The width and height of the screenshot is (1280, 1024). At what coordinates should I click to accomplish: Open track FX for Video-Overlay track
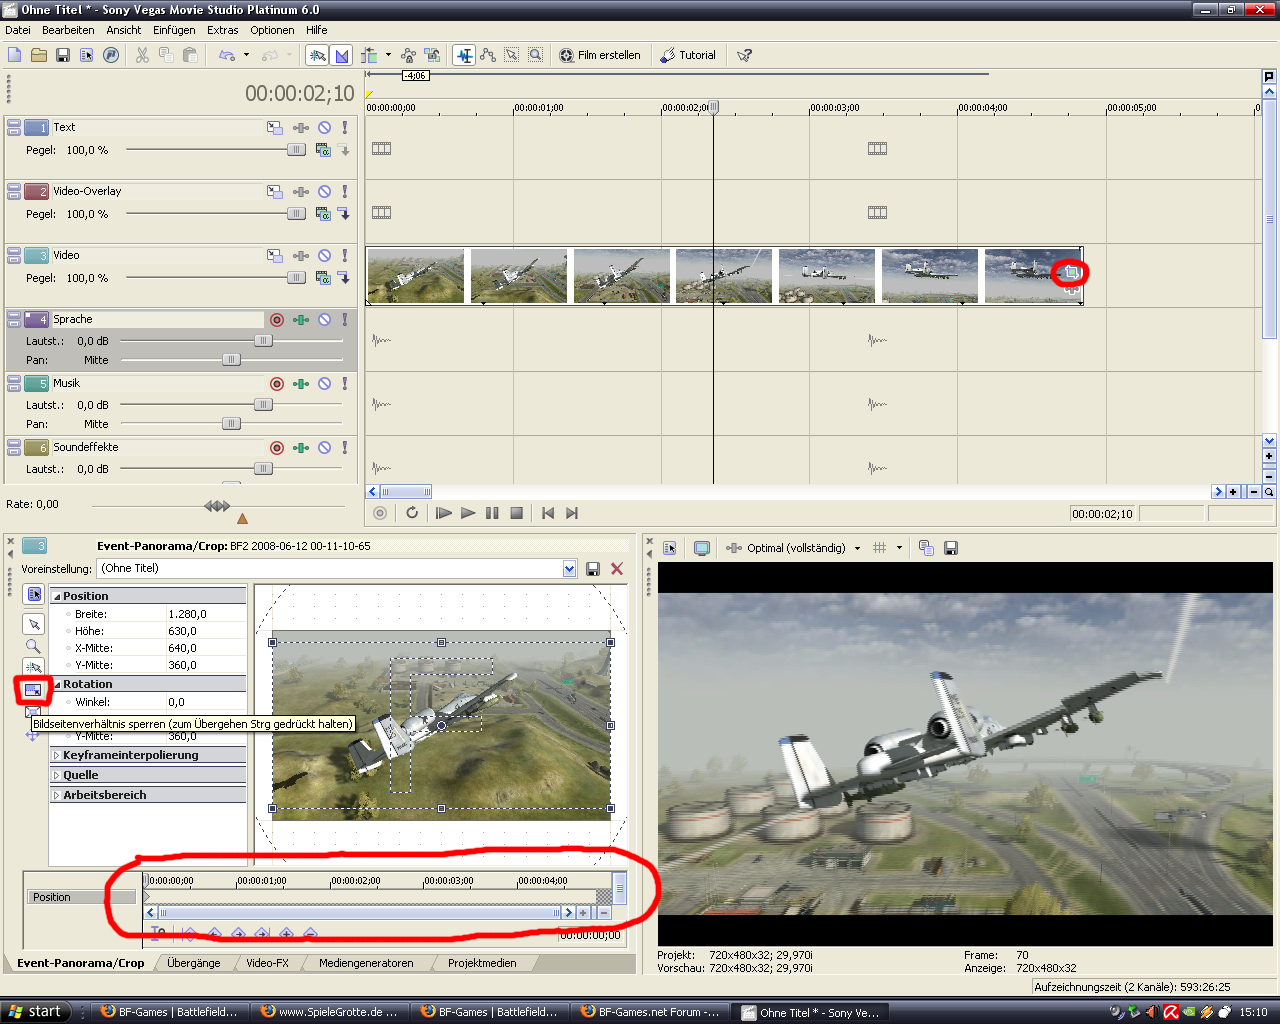pos(301,191)
